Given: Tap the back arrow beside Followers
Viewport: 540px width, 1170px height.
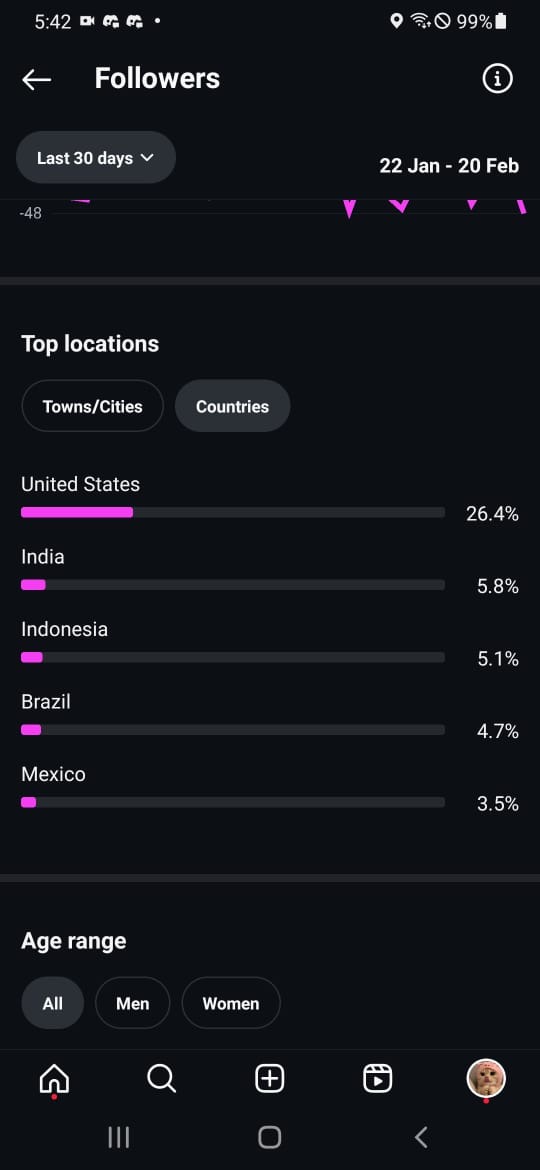Looking at the screenshot, I should (x=37, y=79).
